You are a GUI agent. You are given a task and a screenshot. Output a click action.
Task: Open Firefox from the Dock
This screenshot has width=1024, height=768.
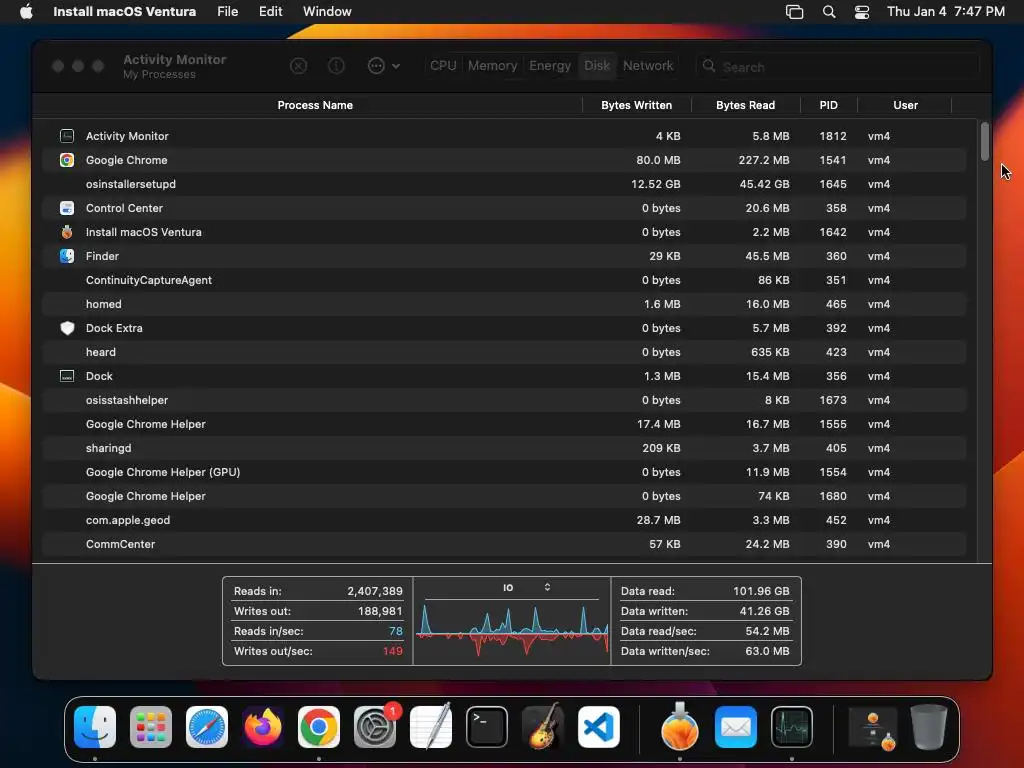click(263, 727)
